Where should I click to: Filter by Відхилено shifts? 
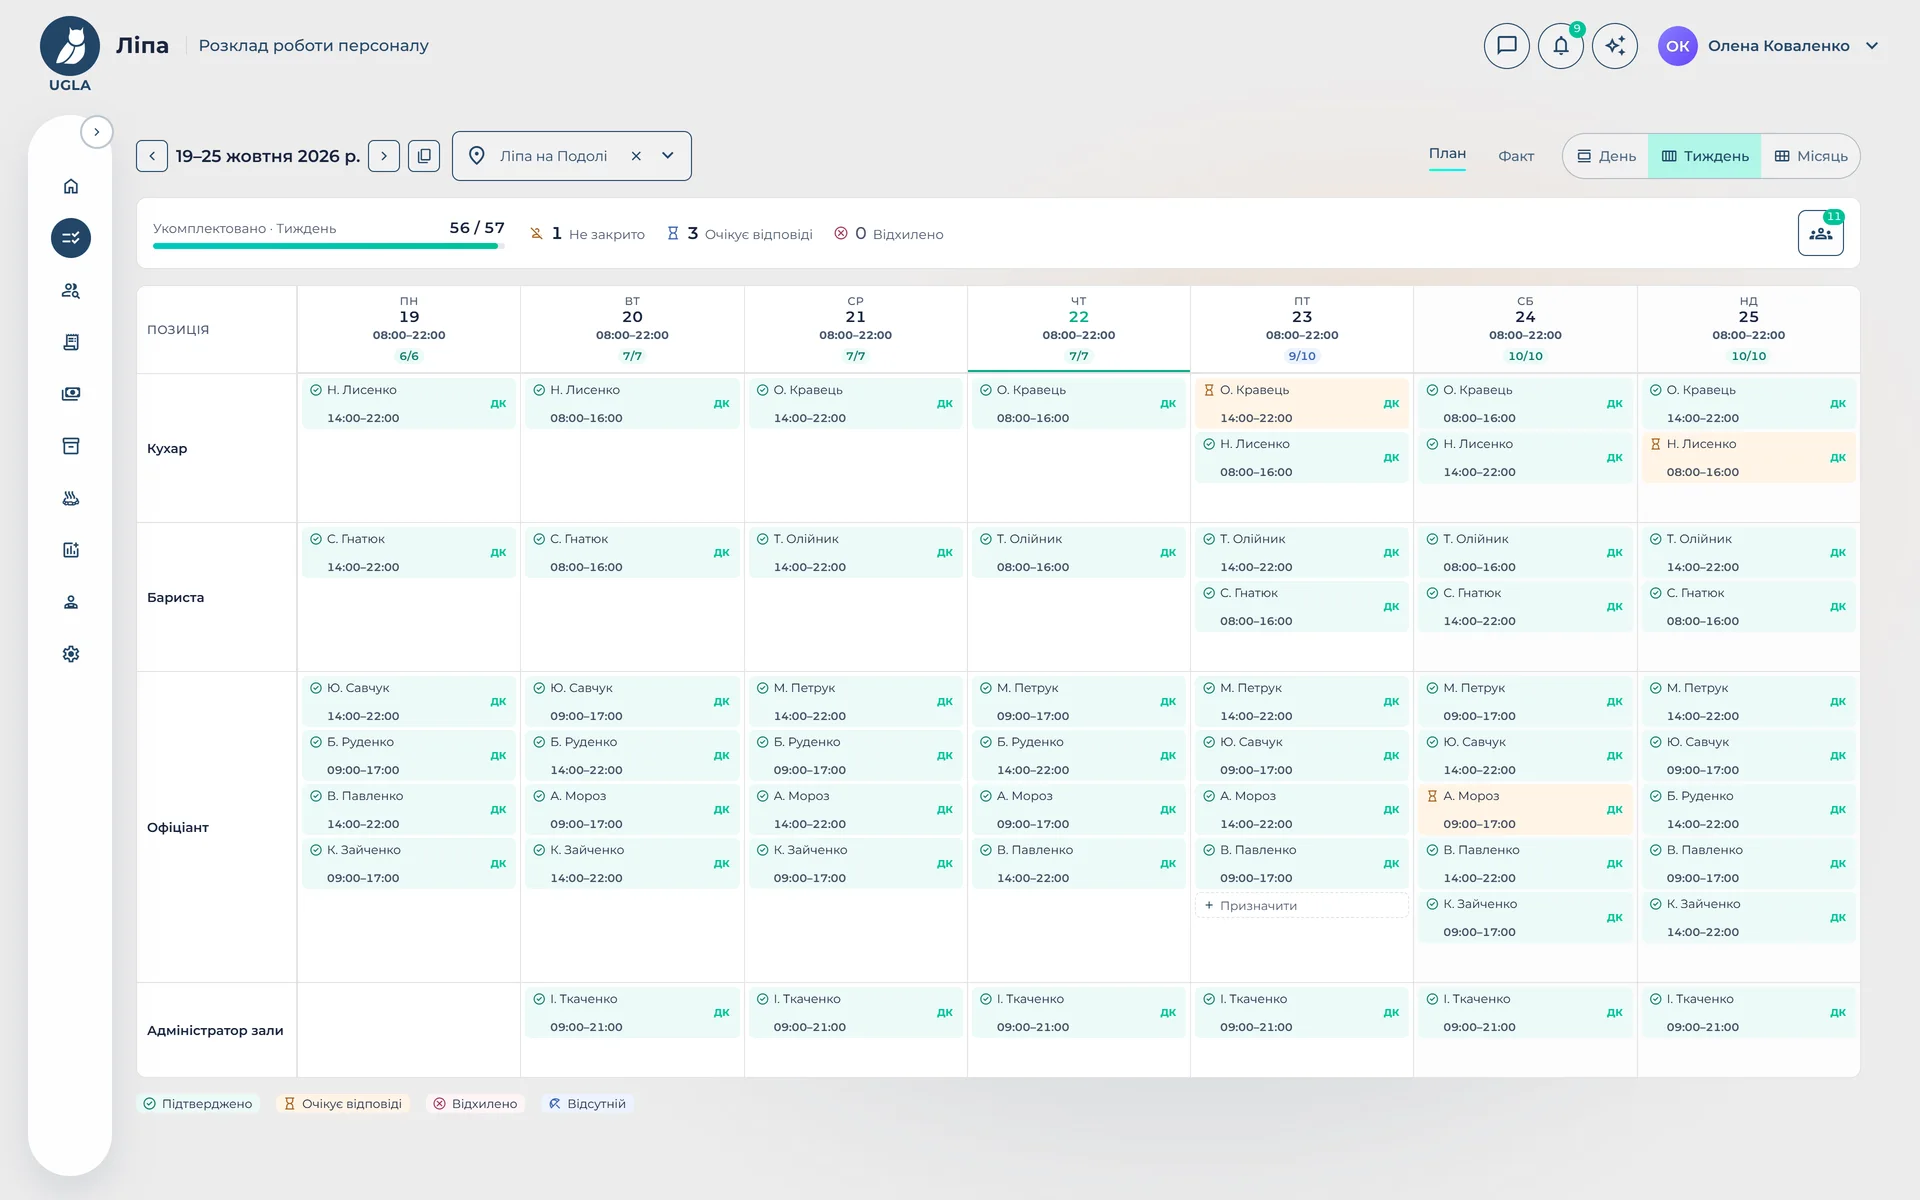[889, 233]
